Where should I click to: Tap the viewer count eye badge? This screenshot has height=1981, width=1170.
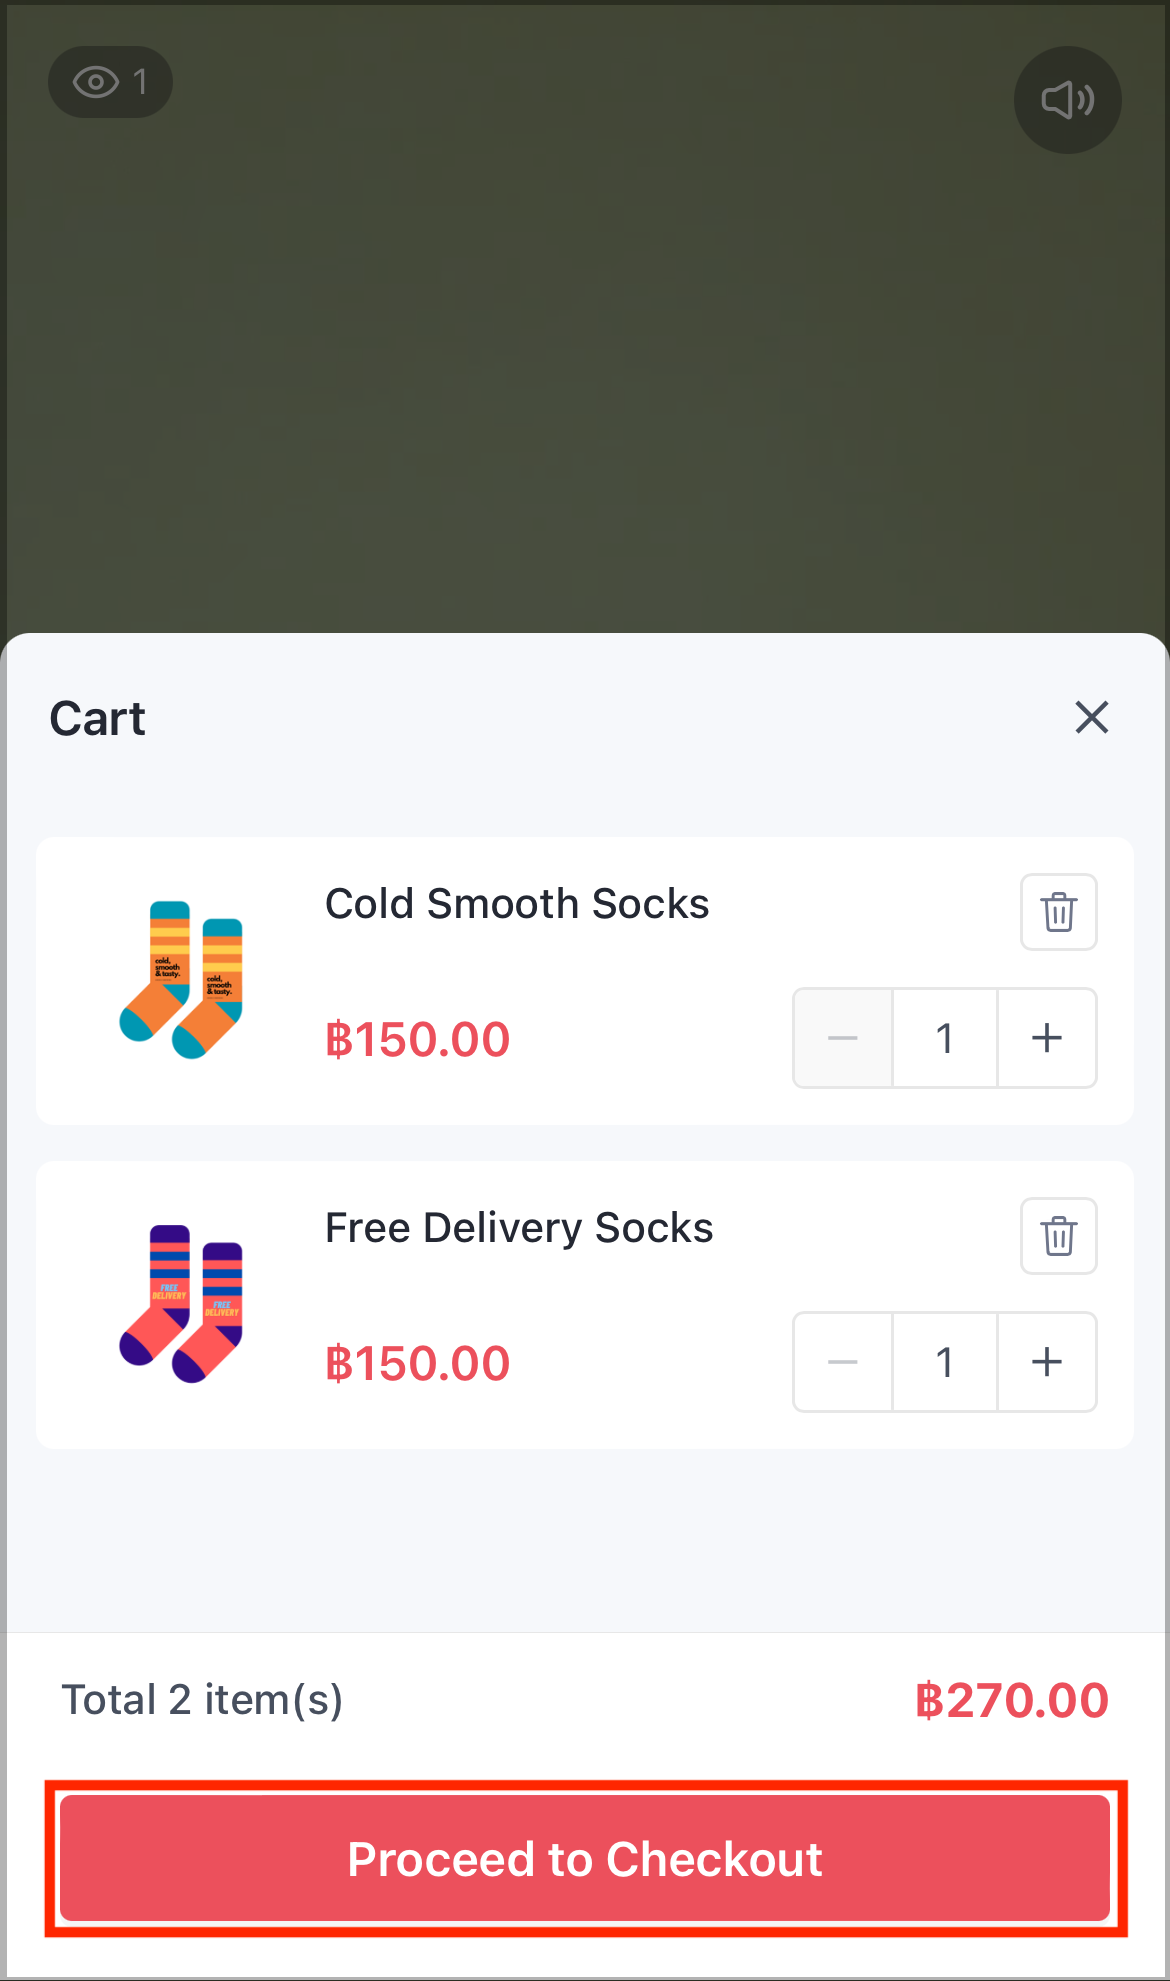click(x=110, y=82)
